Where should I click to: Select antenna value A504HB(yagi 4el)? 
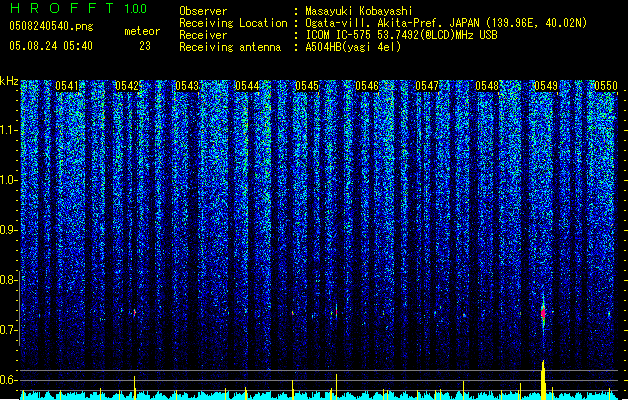pos(353,47)
